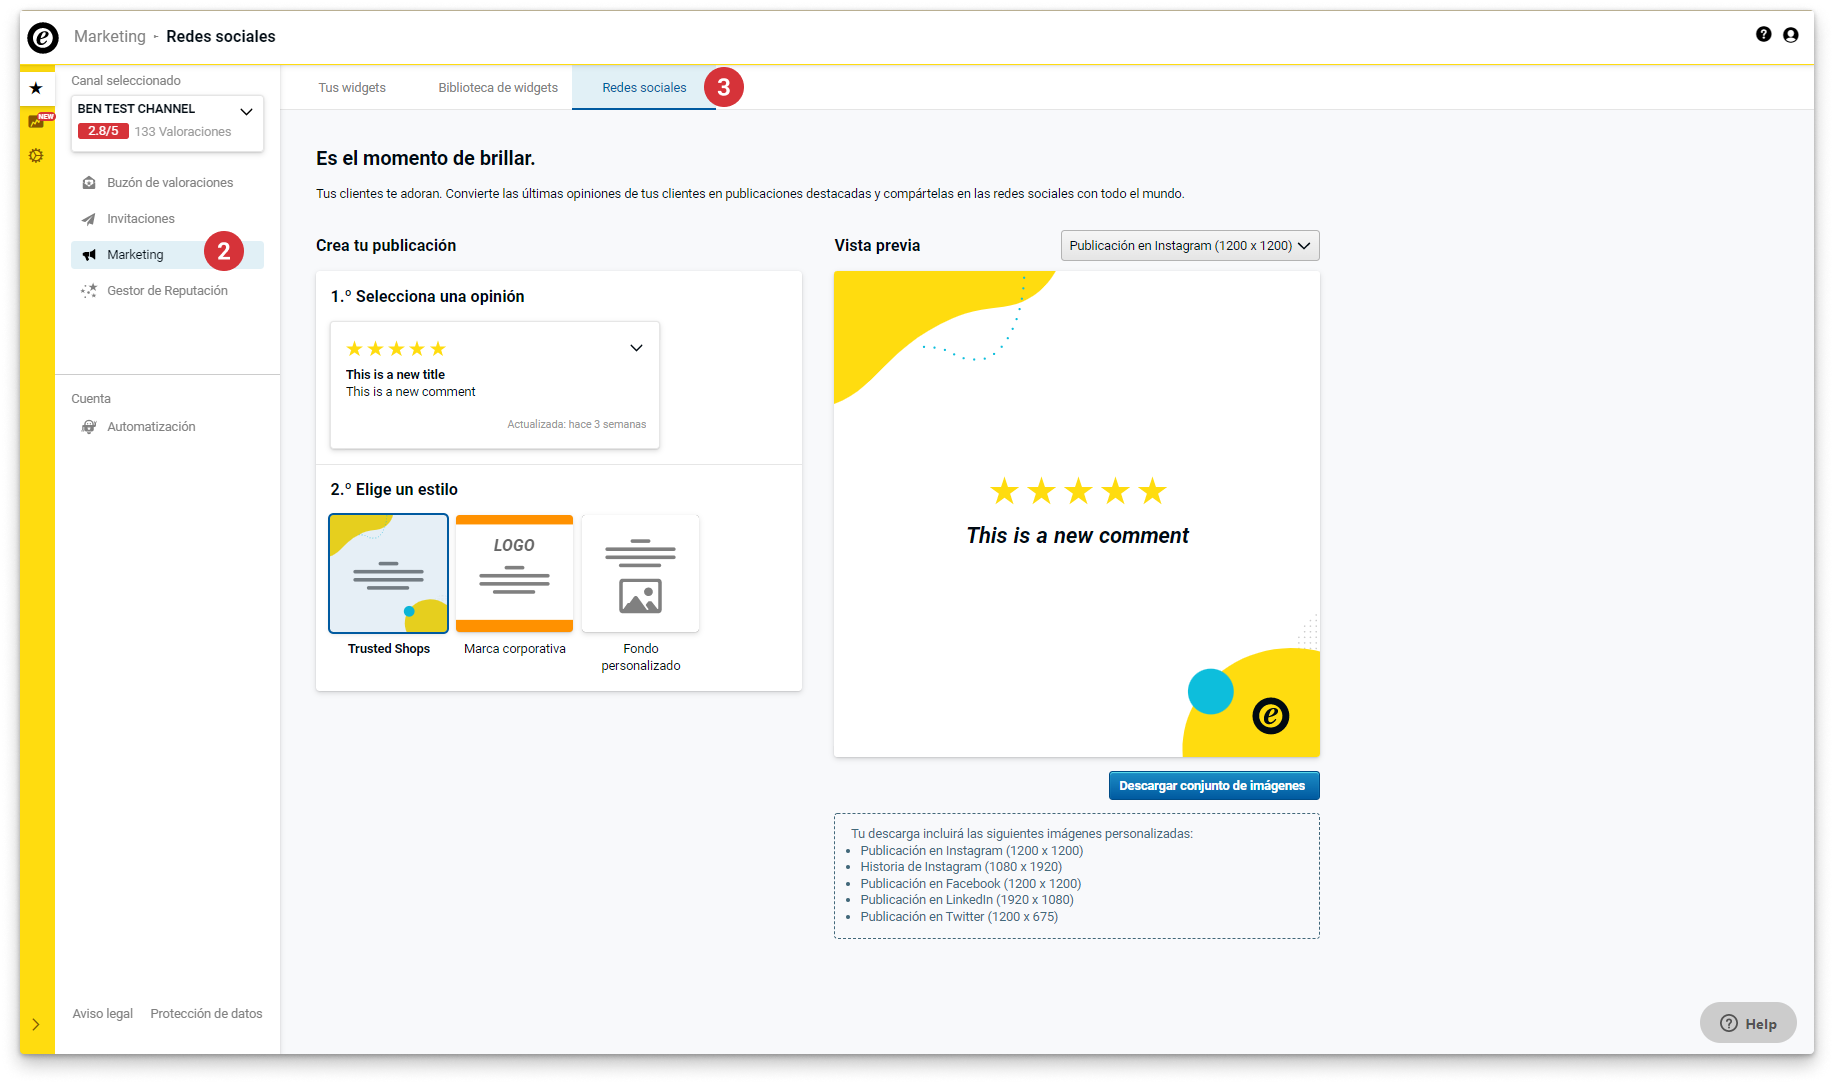Viewport: 1834px width, 1084px height.
Task: Open the analytics icon marked NEW
Action: (37, 121)
